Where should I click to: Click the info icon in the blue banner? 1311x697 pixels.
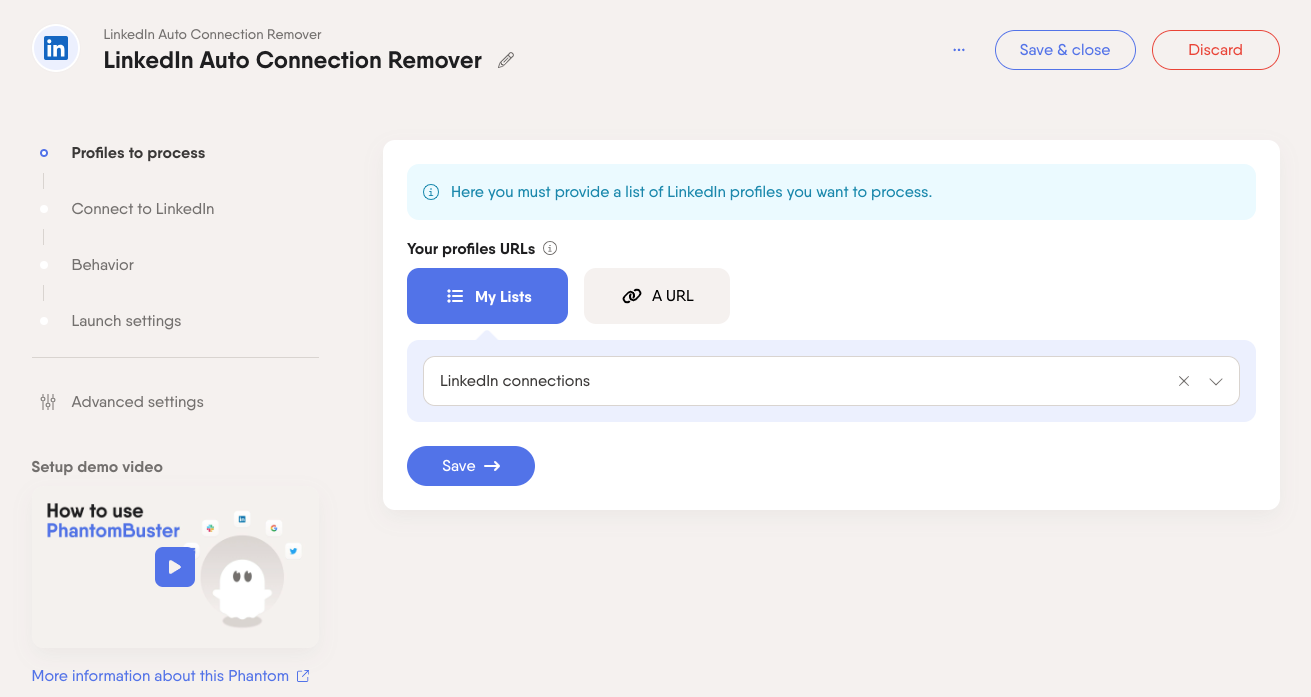tap(431, 192)
